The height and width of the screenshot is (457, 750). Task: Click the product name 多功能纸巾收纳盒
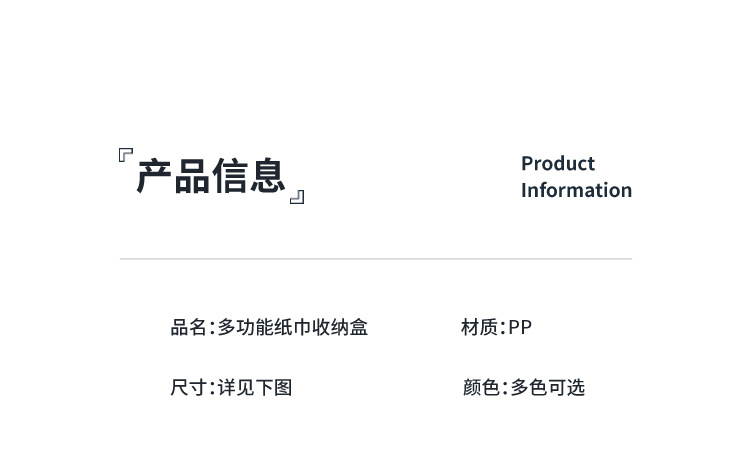(x=293, y=327)
